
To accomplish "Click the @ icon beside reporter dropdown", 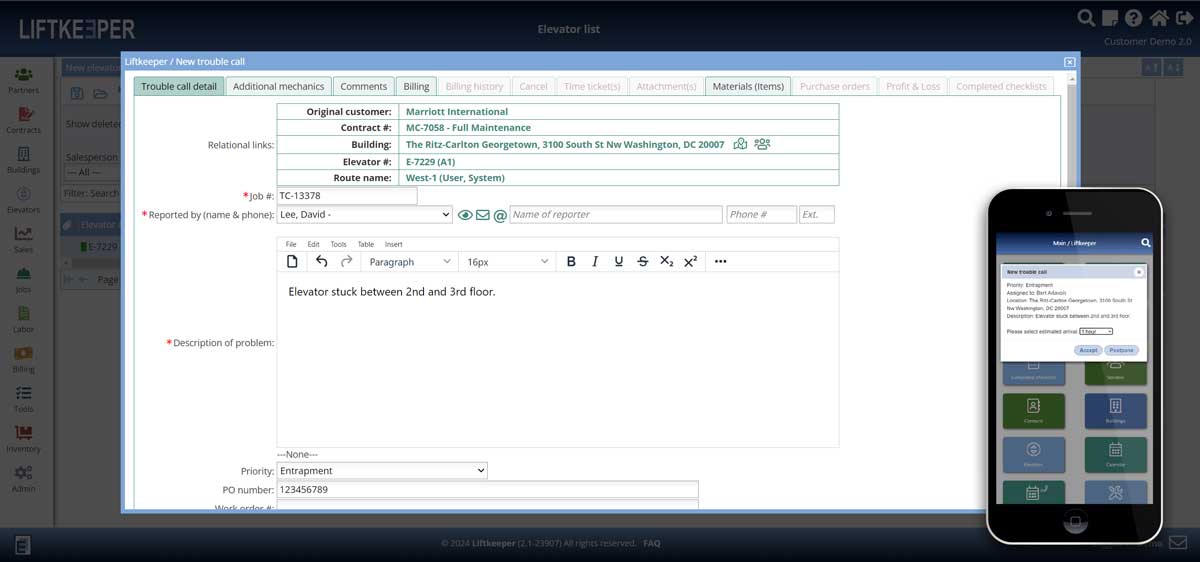I will pos(500,215).
